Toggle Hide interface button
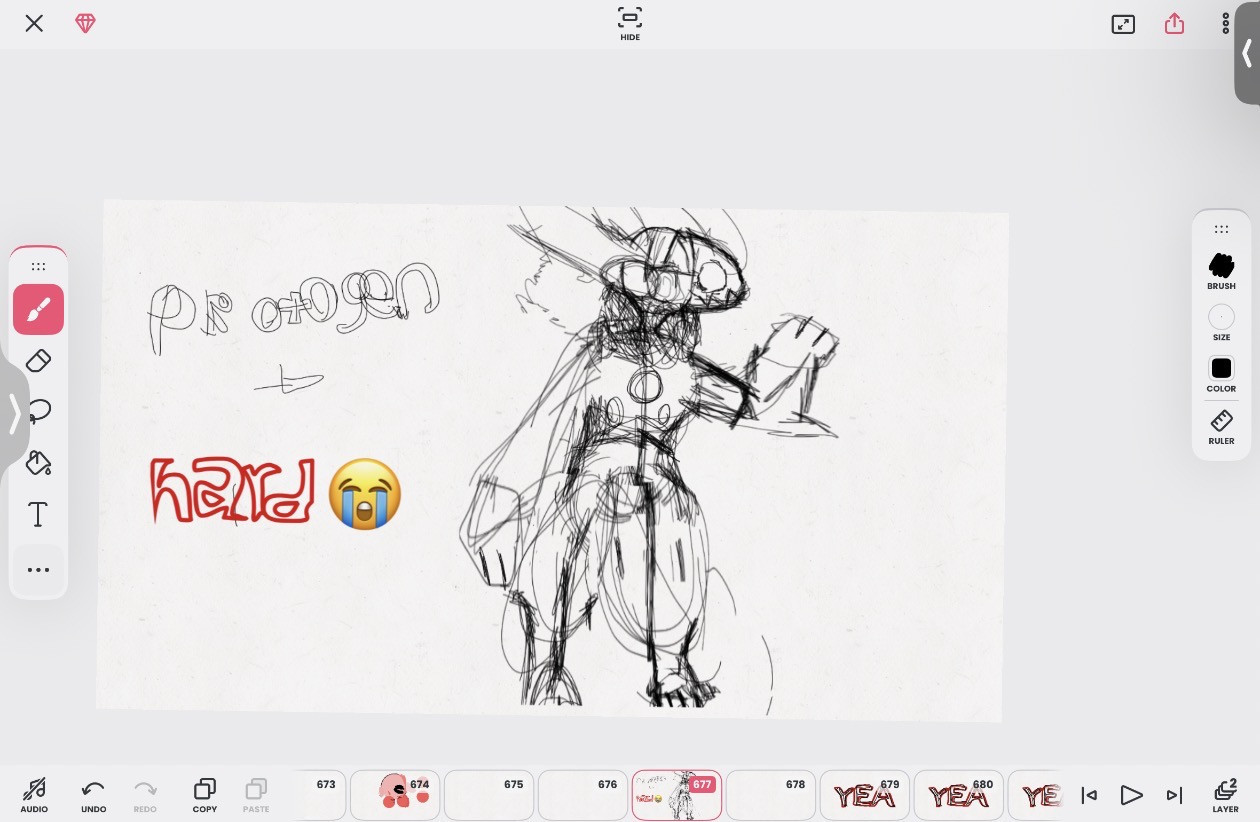Screen dimensions: 1260x822 (630, 24)
